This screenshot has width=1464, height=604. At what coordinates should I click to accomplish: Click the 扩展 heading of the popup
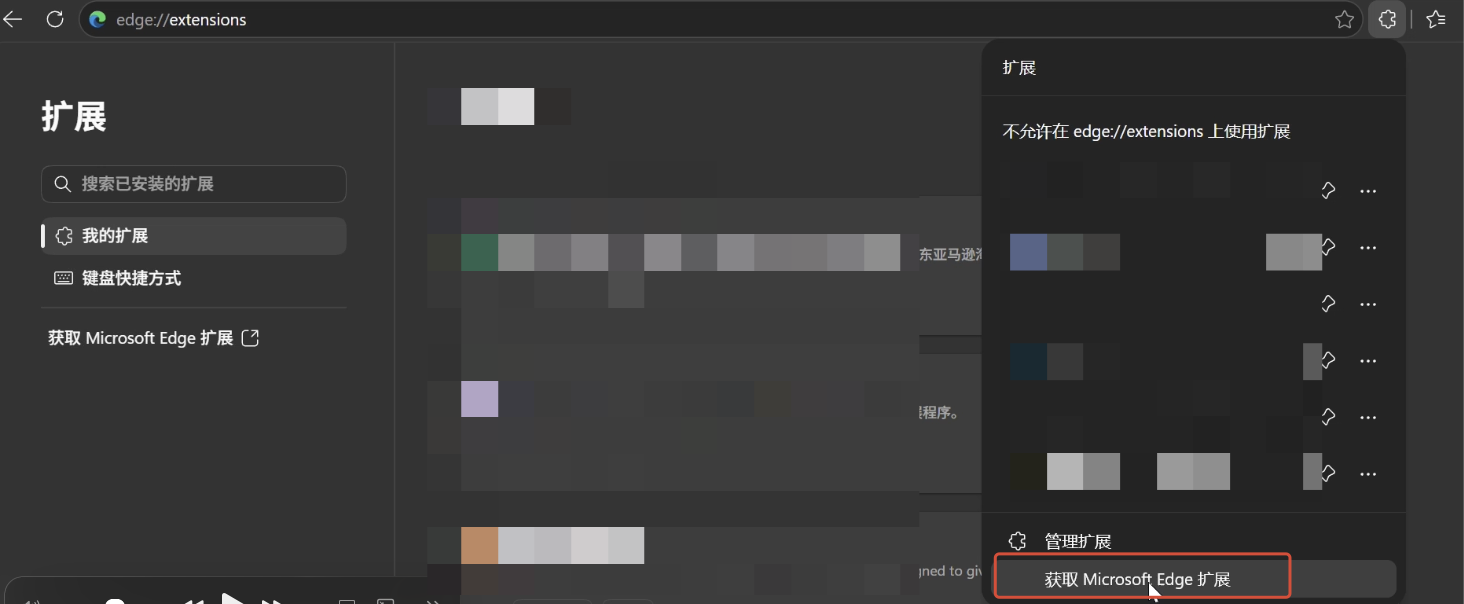click(1019, 67)
